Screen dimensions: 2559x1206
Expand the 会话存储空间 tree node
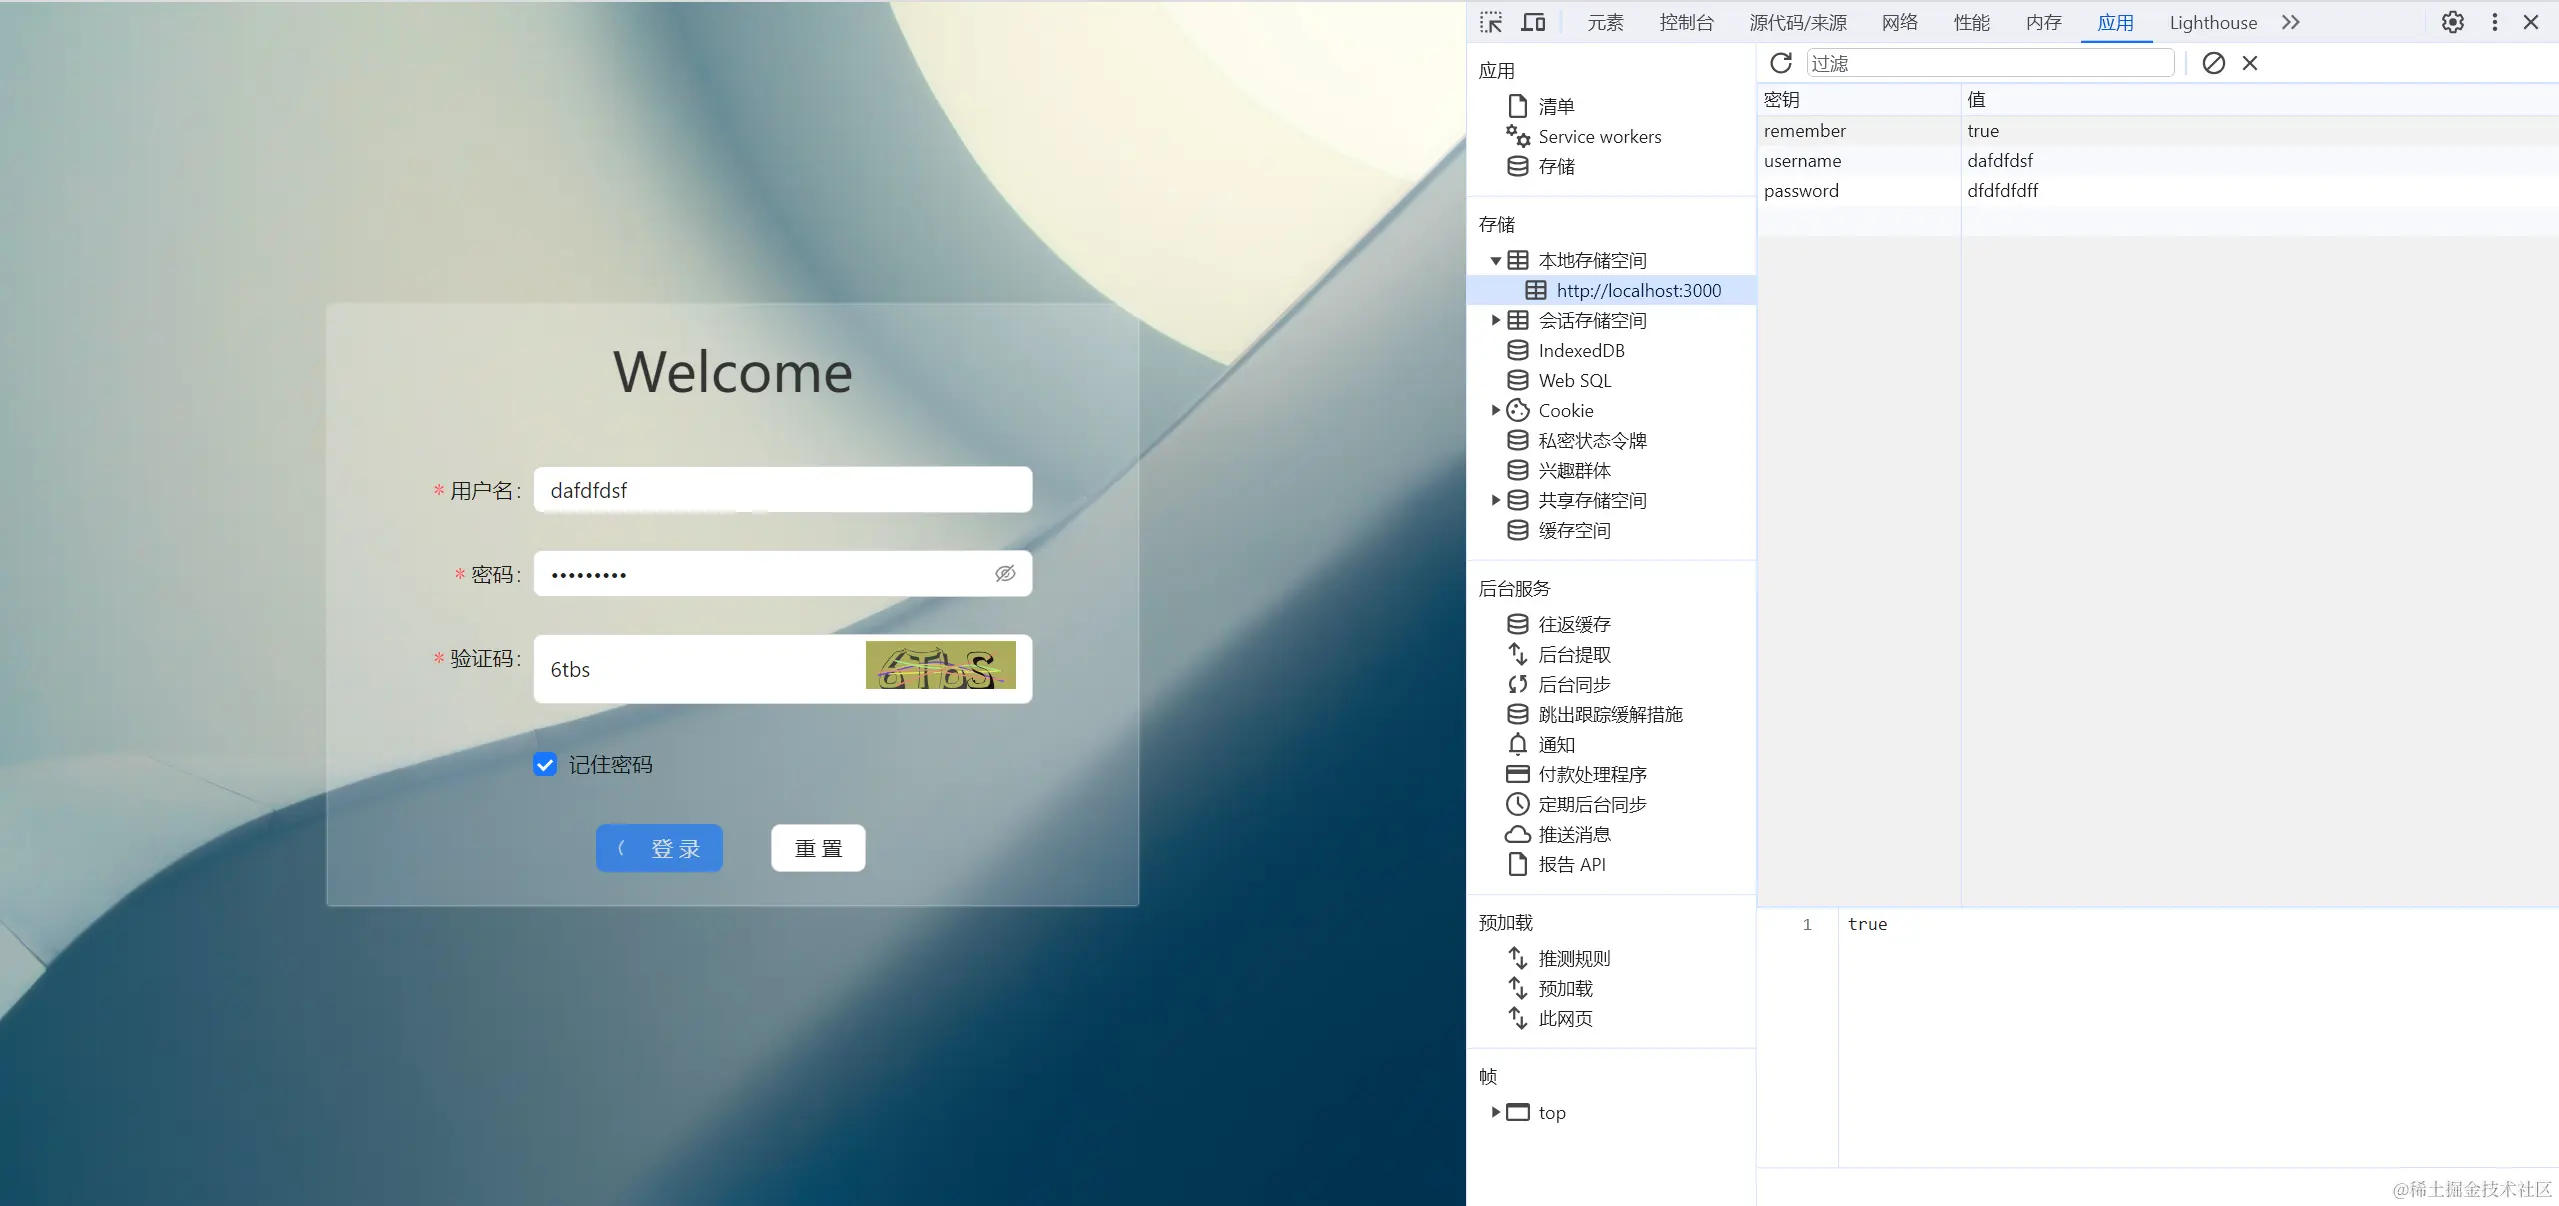coord(1496,320)
